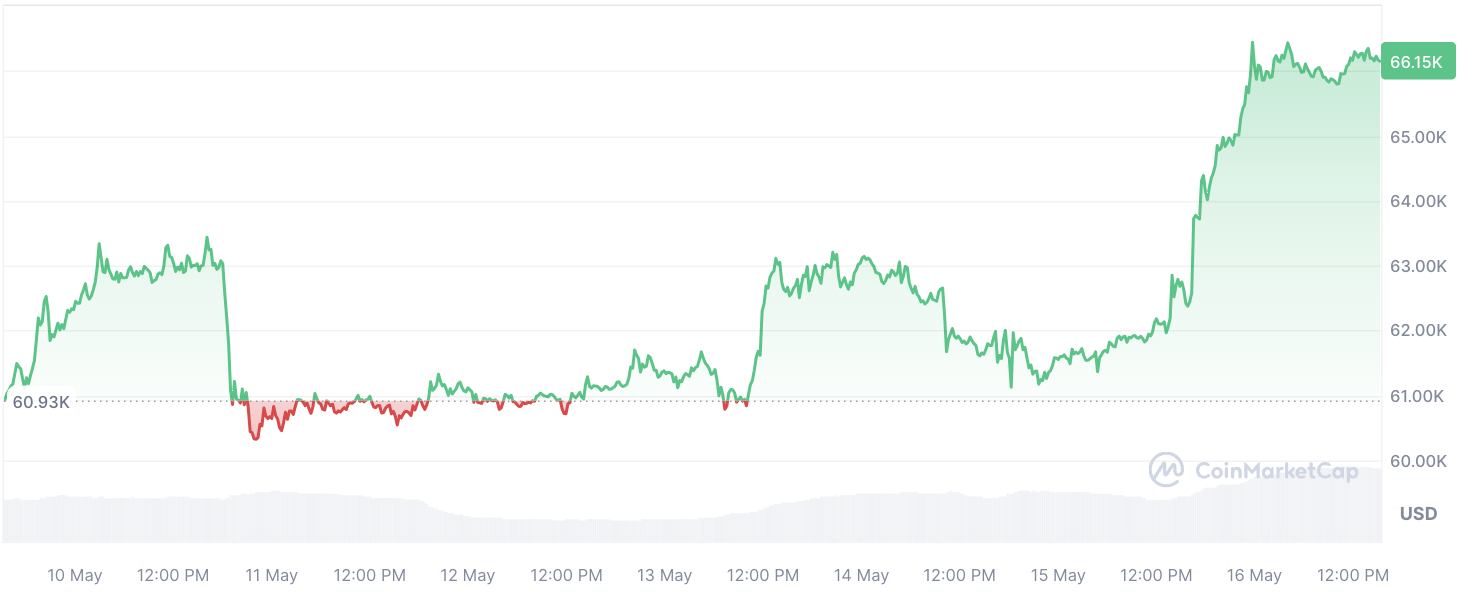Click the 61.00K y-axis label

1418,396
